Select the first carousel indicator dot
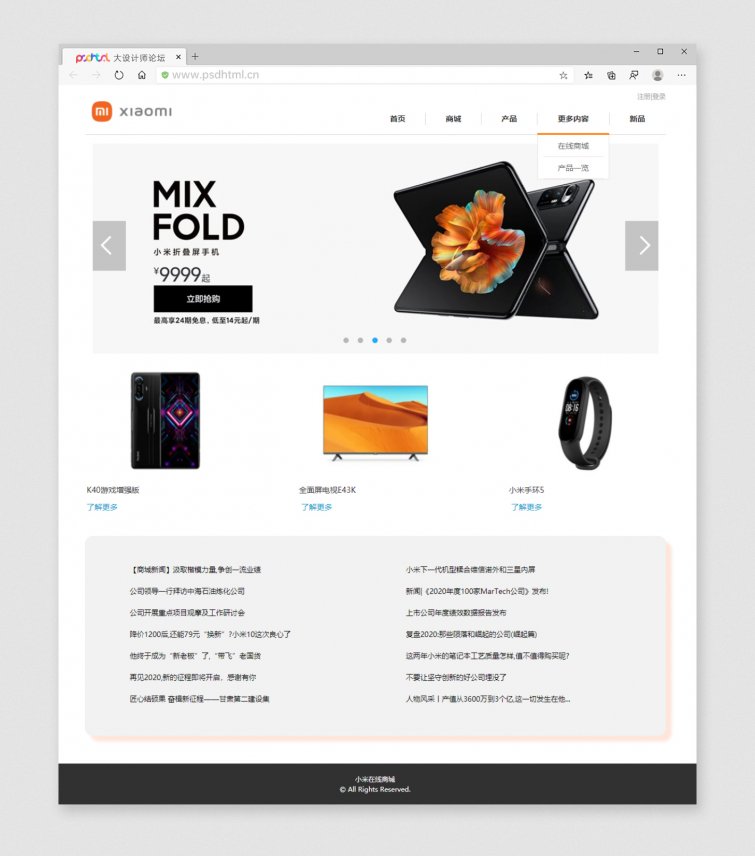 point(346,340)
